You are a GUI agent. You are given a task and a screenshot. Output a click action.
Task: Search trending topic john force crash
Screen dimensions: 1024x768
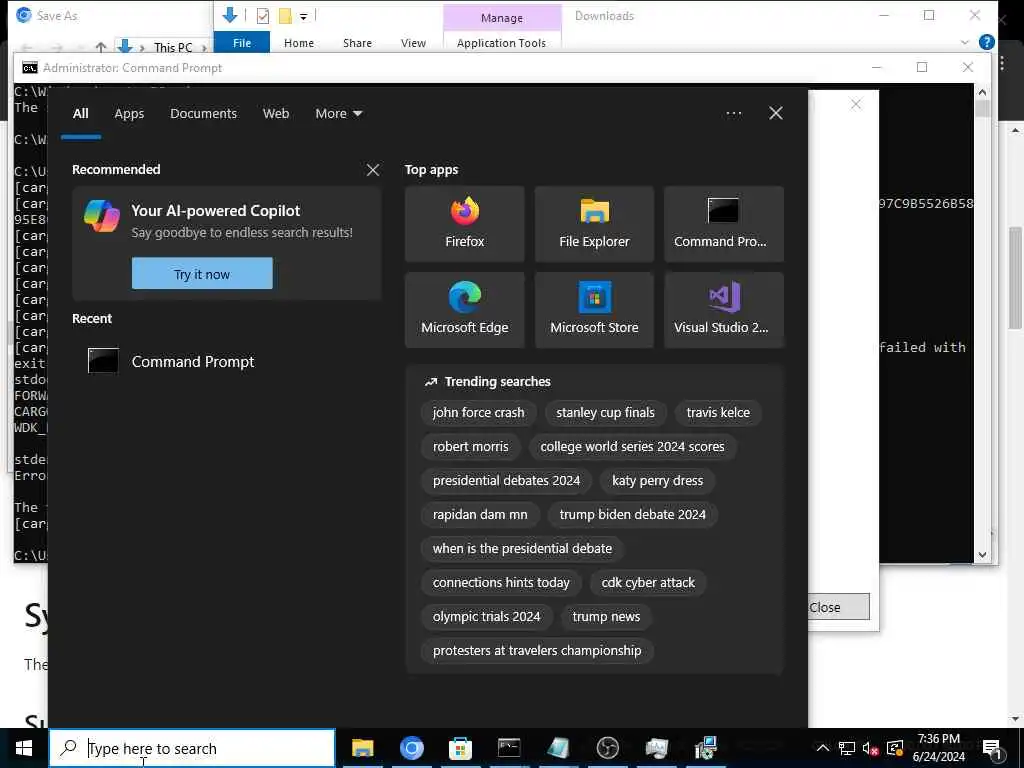(478, 413)
